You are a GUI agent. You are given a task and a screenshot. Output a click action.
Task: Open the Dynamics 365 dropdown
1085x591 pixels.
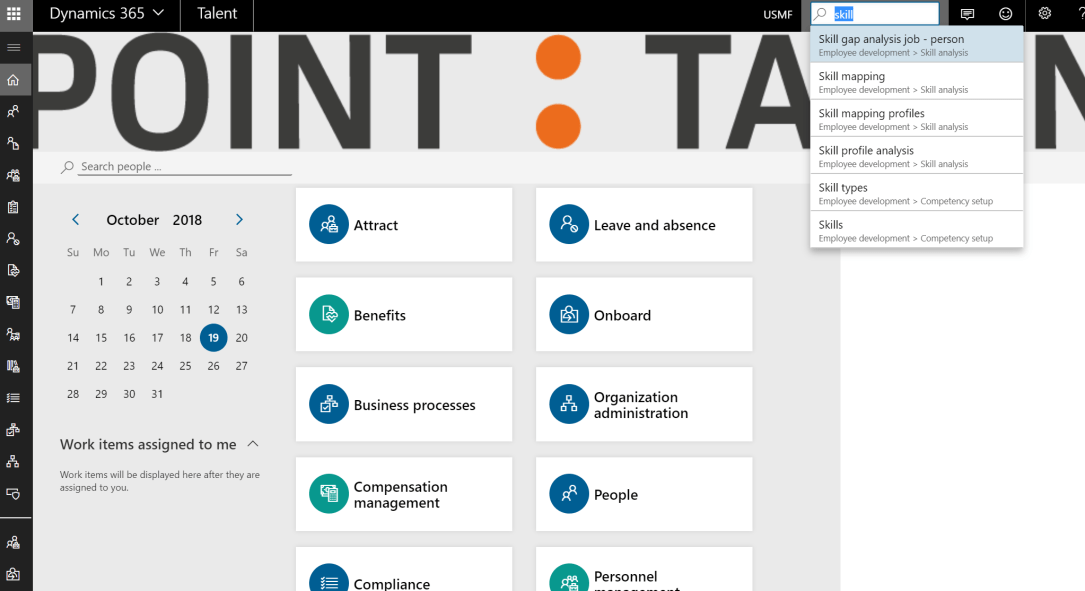[x=107, y=14]
